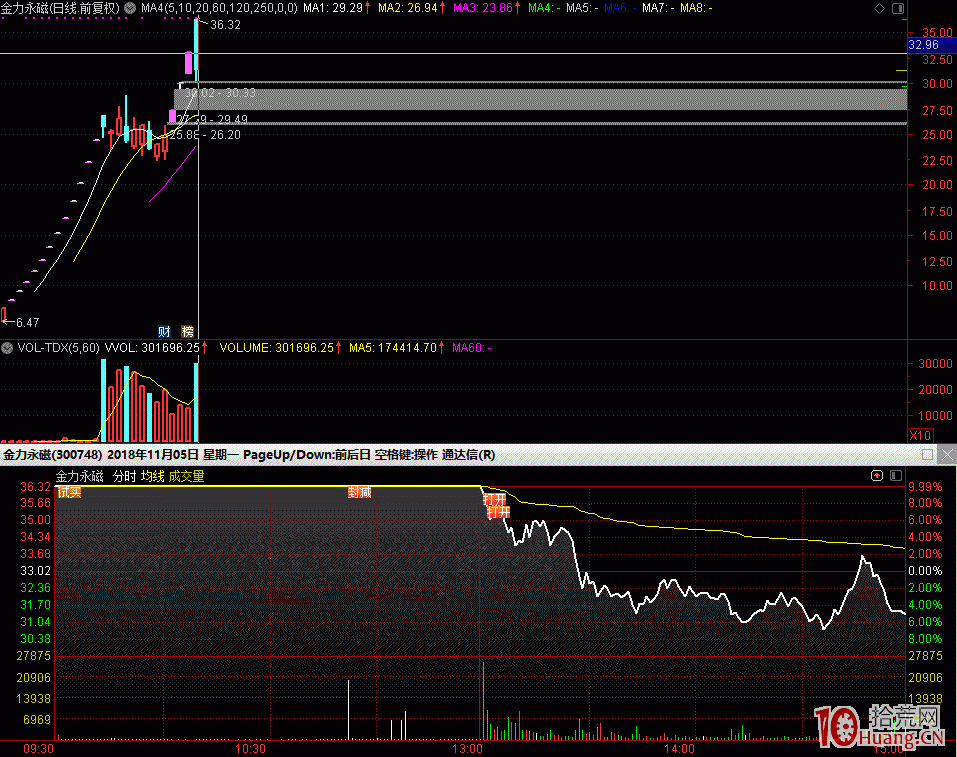
Task: Click the MA3: 23.86 value
Action: click(x=483, y=8)
